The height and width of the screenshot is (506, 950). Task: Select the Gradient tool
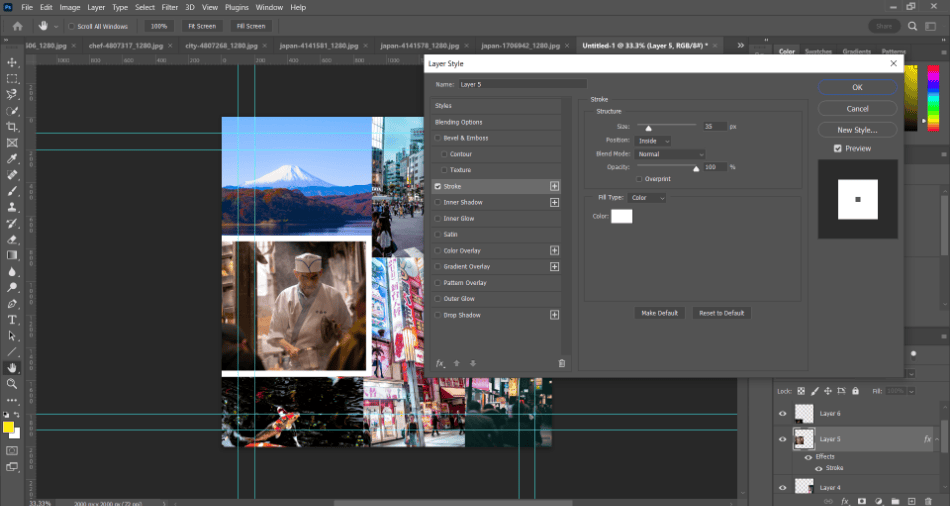12,255
